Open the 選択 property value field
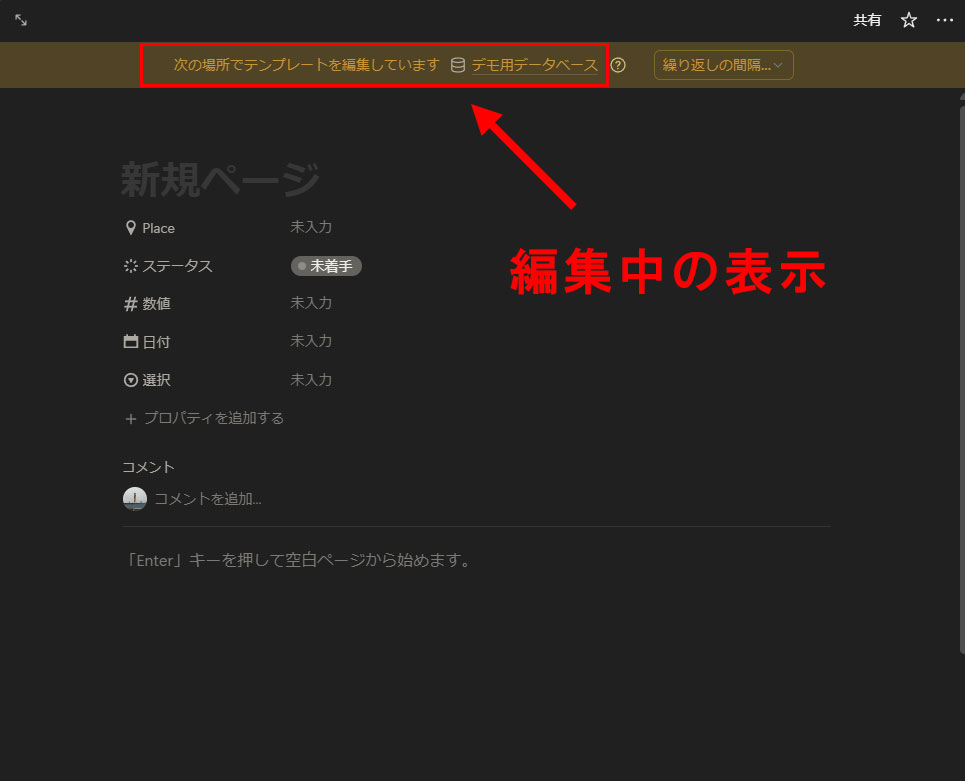 [x=311, y=380]
